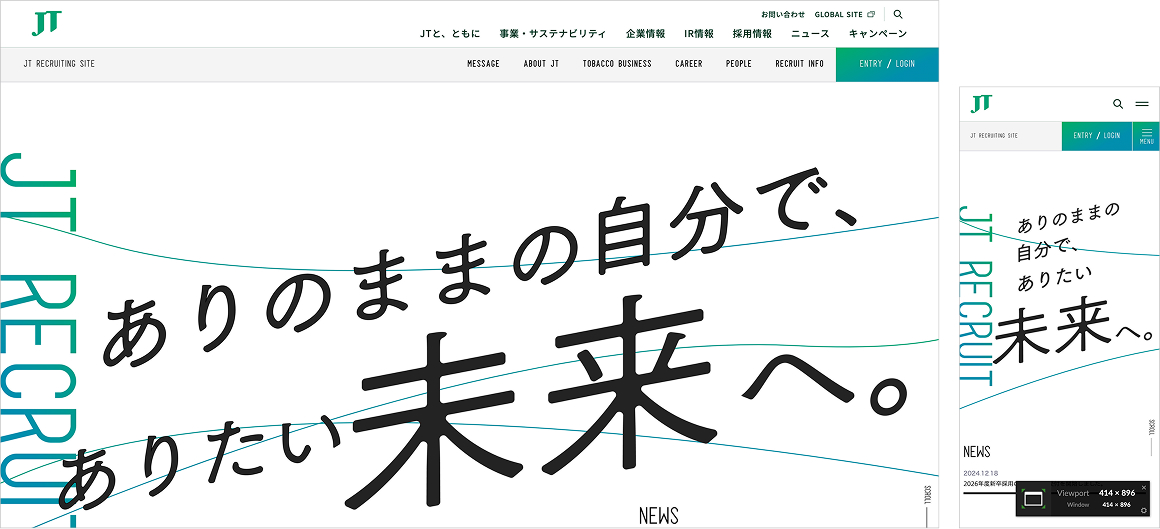Open IR情報 menu item
The image size is (1160, 529).
pyautogui.click(x=699, y=33)
